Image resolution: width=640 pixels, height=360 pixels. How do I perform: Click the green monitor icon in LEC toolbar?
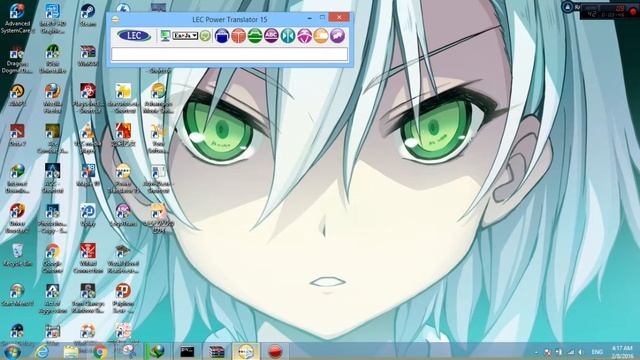[165, 36]
